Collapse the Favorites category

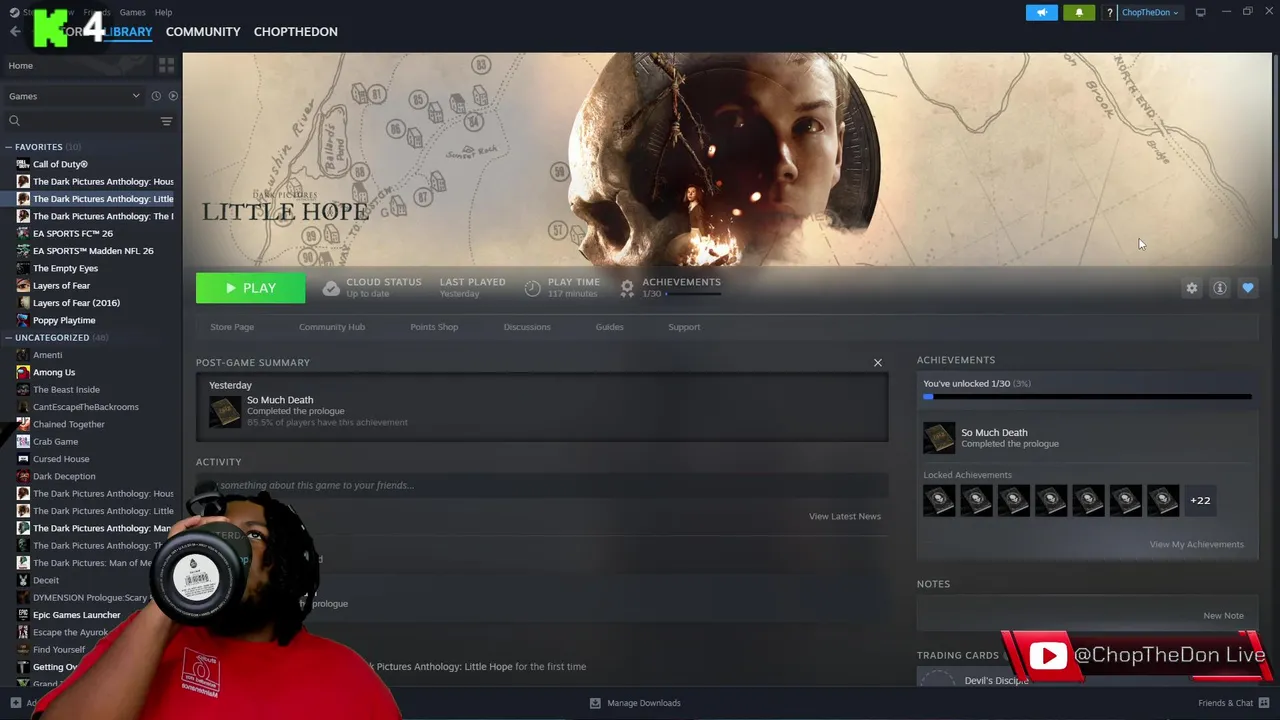pyautogui.click(x=8, y=147)
